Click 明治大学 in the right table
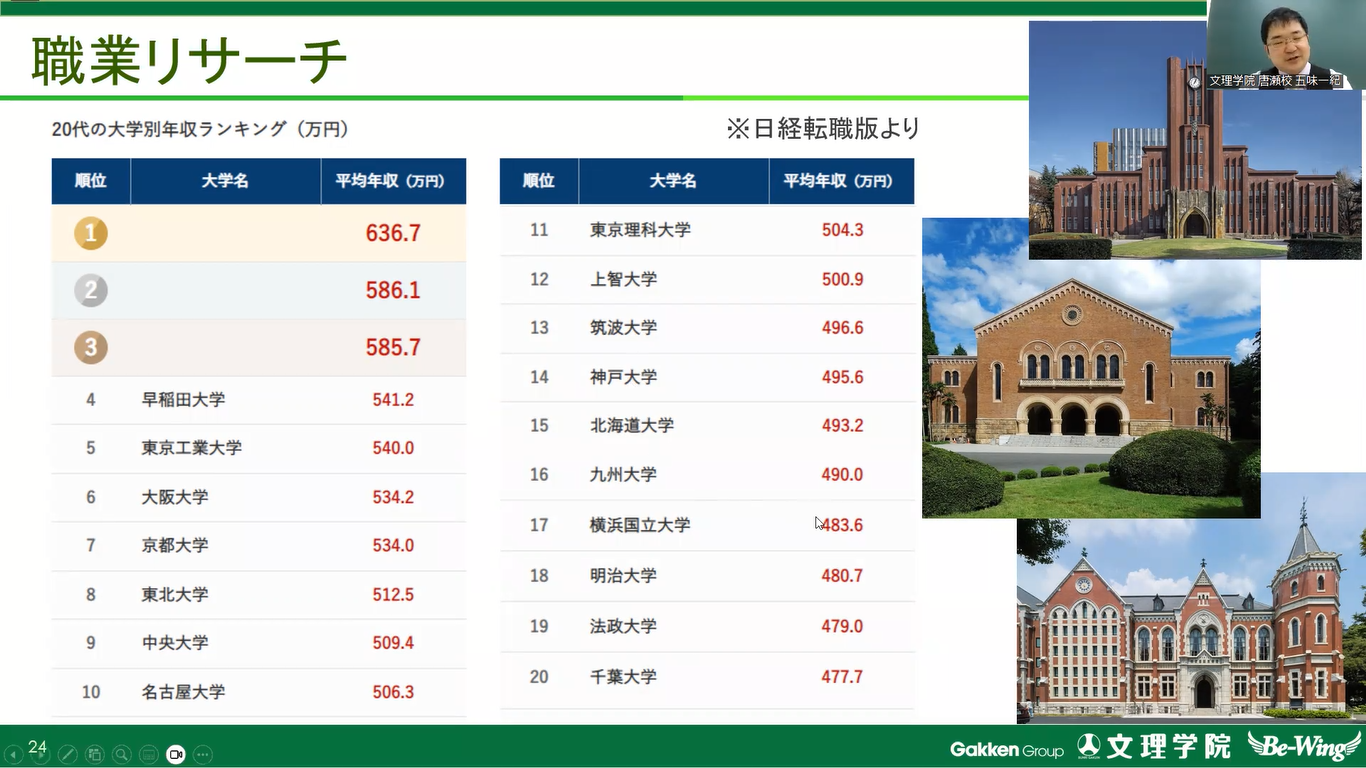1366x768 pixels. [623, 575]
